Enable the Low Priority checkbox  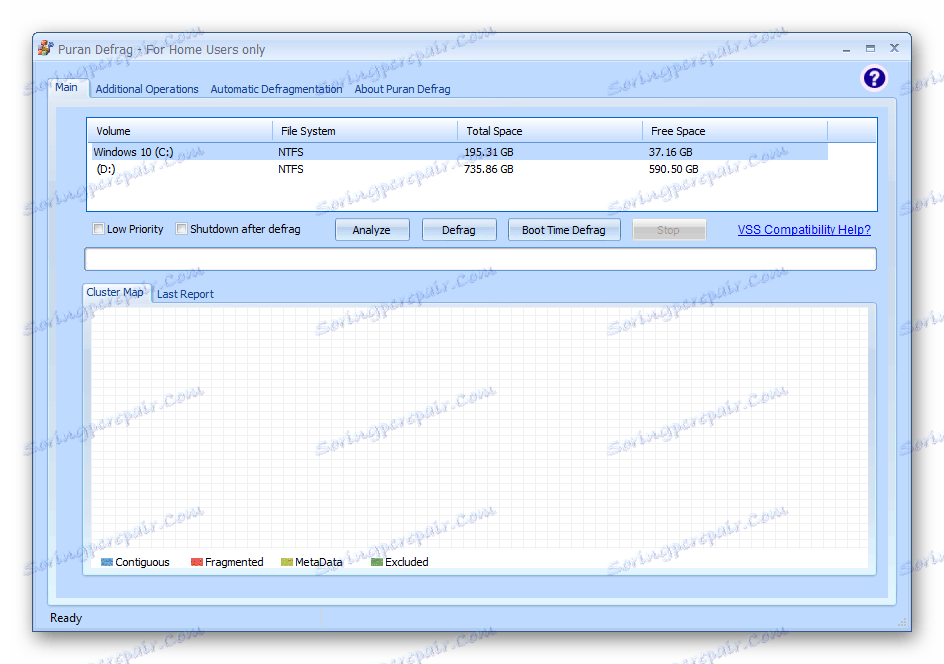coord(98,229)
